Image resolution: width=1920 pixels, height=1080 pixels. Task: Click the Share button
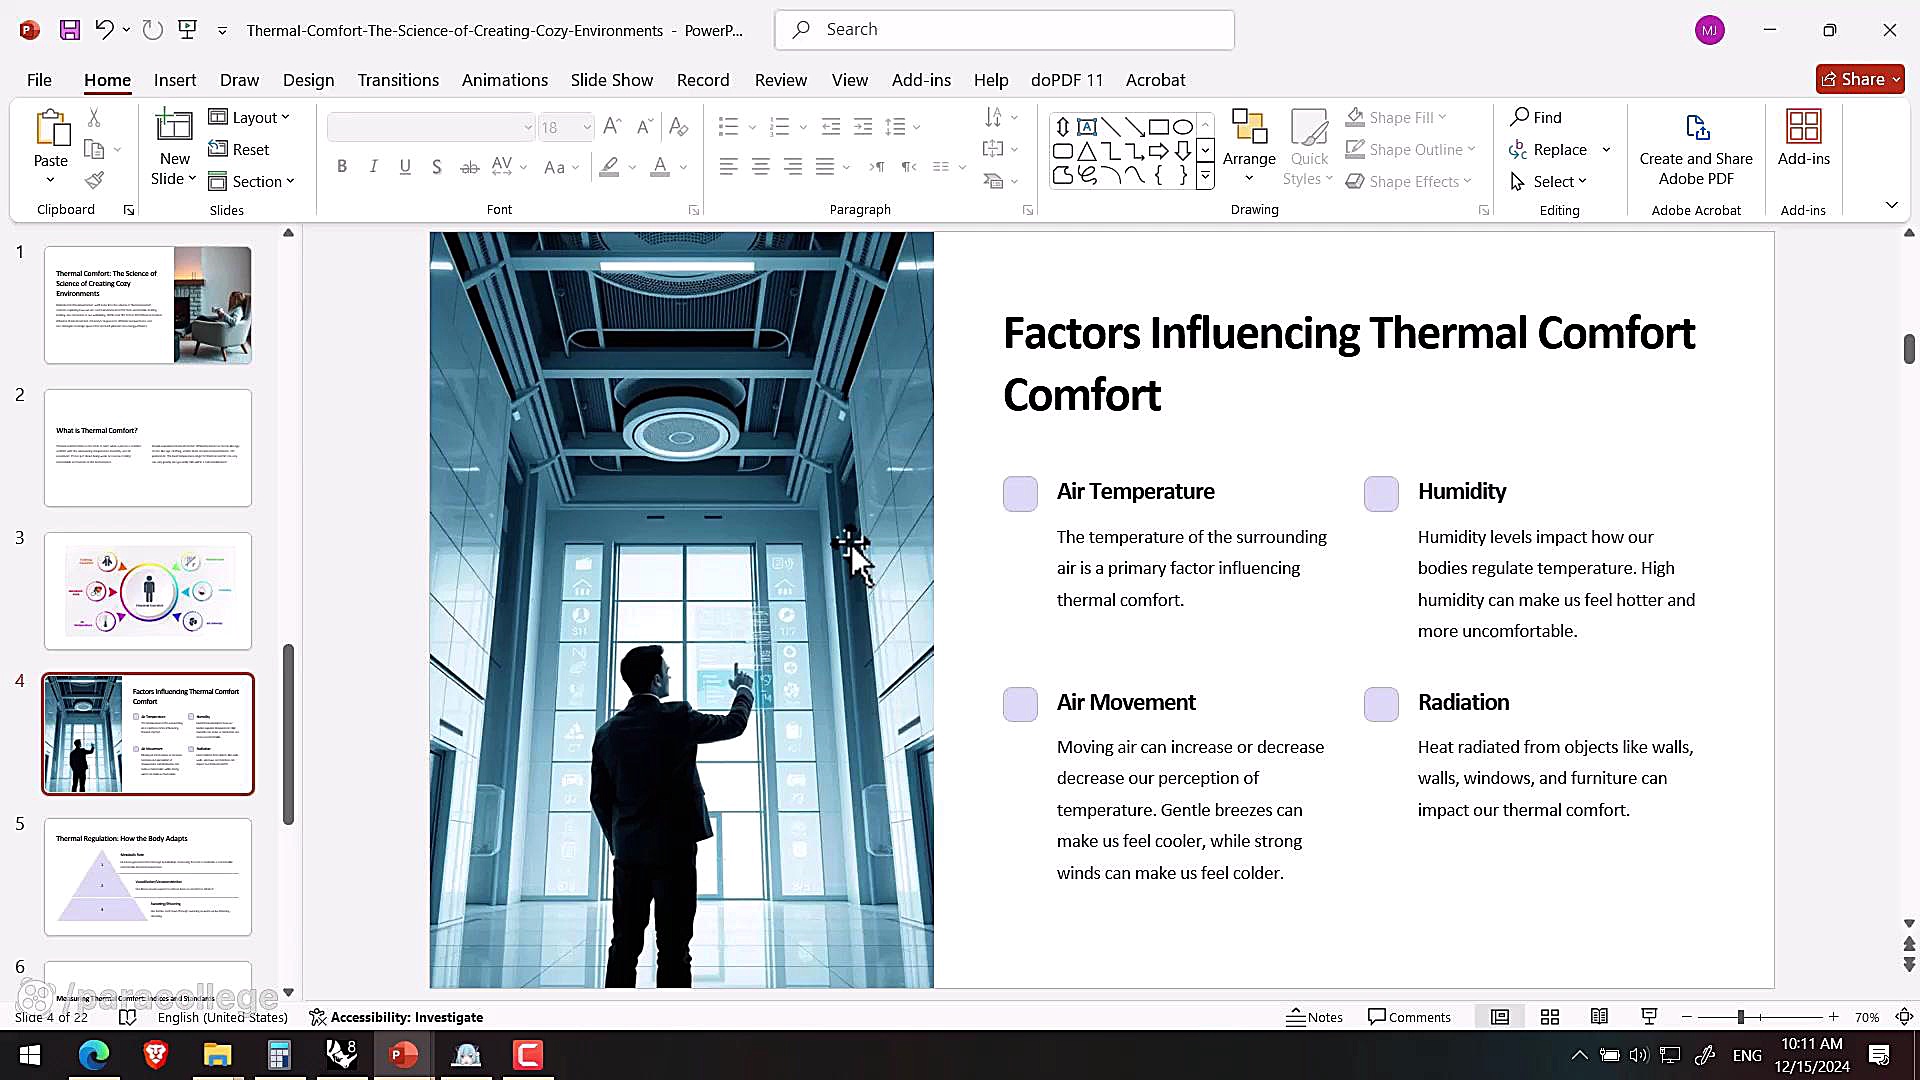click(1858, 79)
